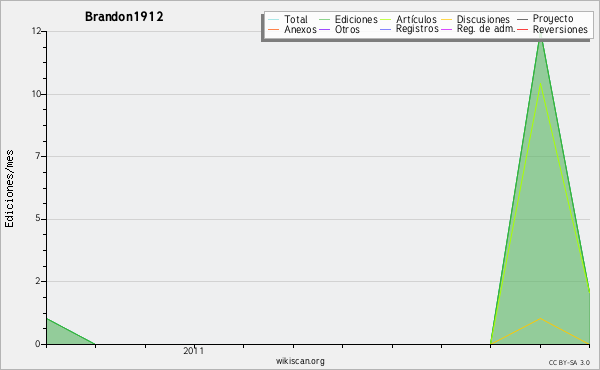Click the wikiscan.org text
600x370 pixels.
coord(300,361)
